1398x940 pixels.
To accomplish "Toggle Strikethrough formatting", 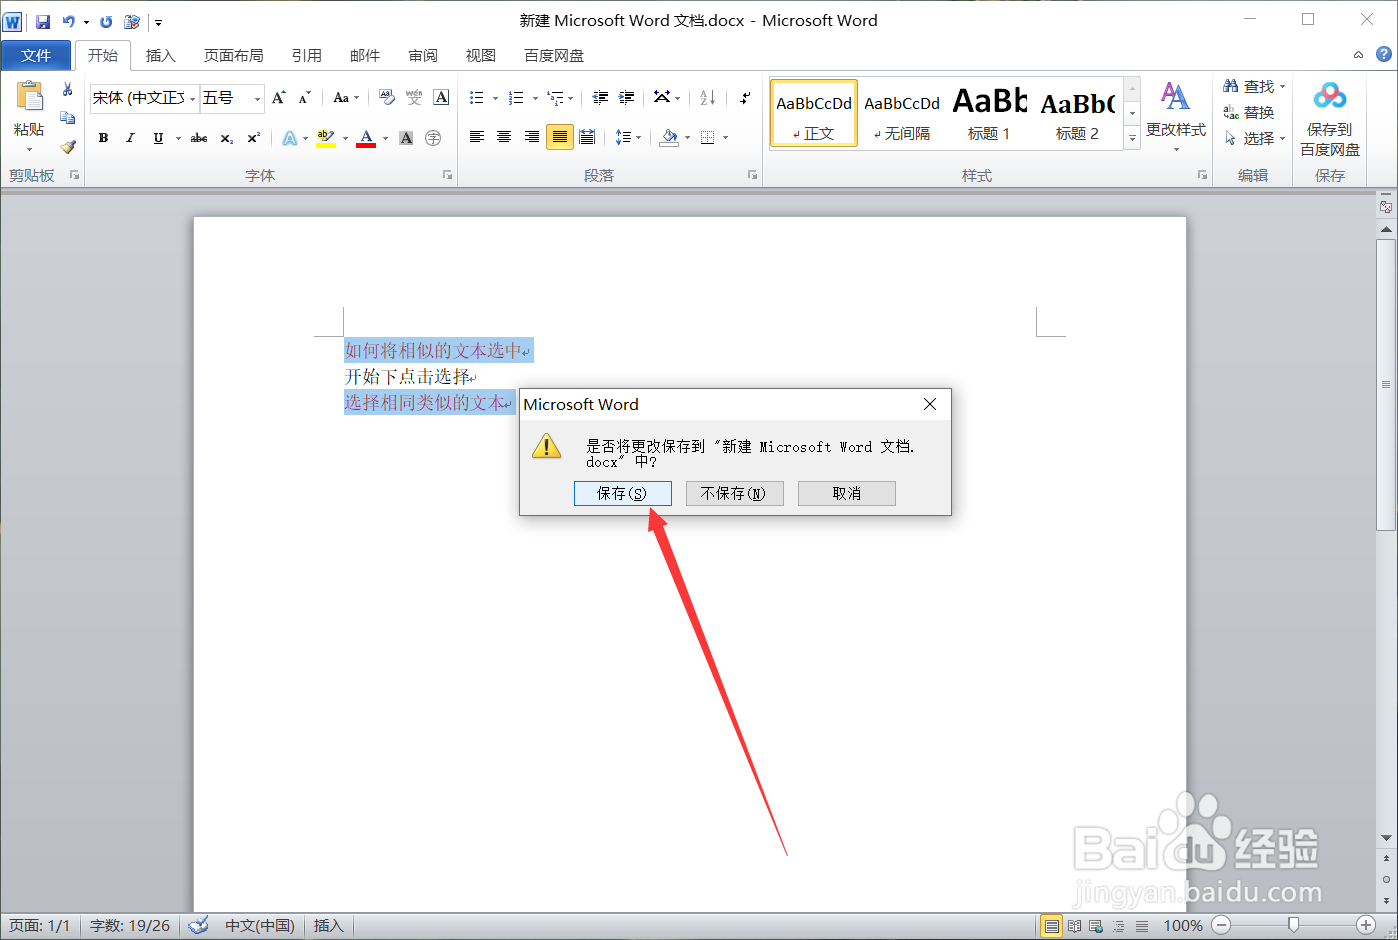I will tap(199, 138).
